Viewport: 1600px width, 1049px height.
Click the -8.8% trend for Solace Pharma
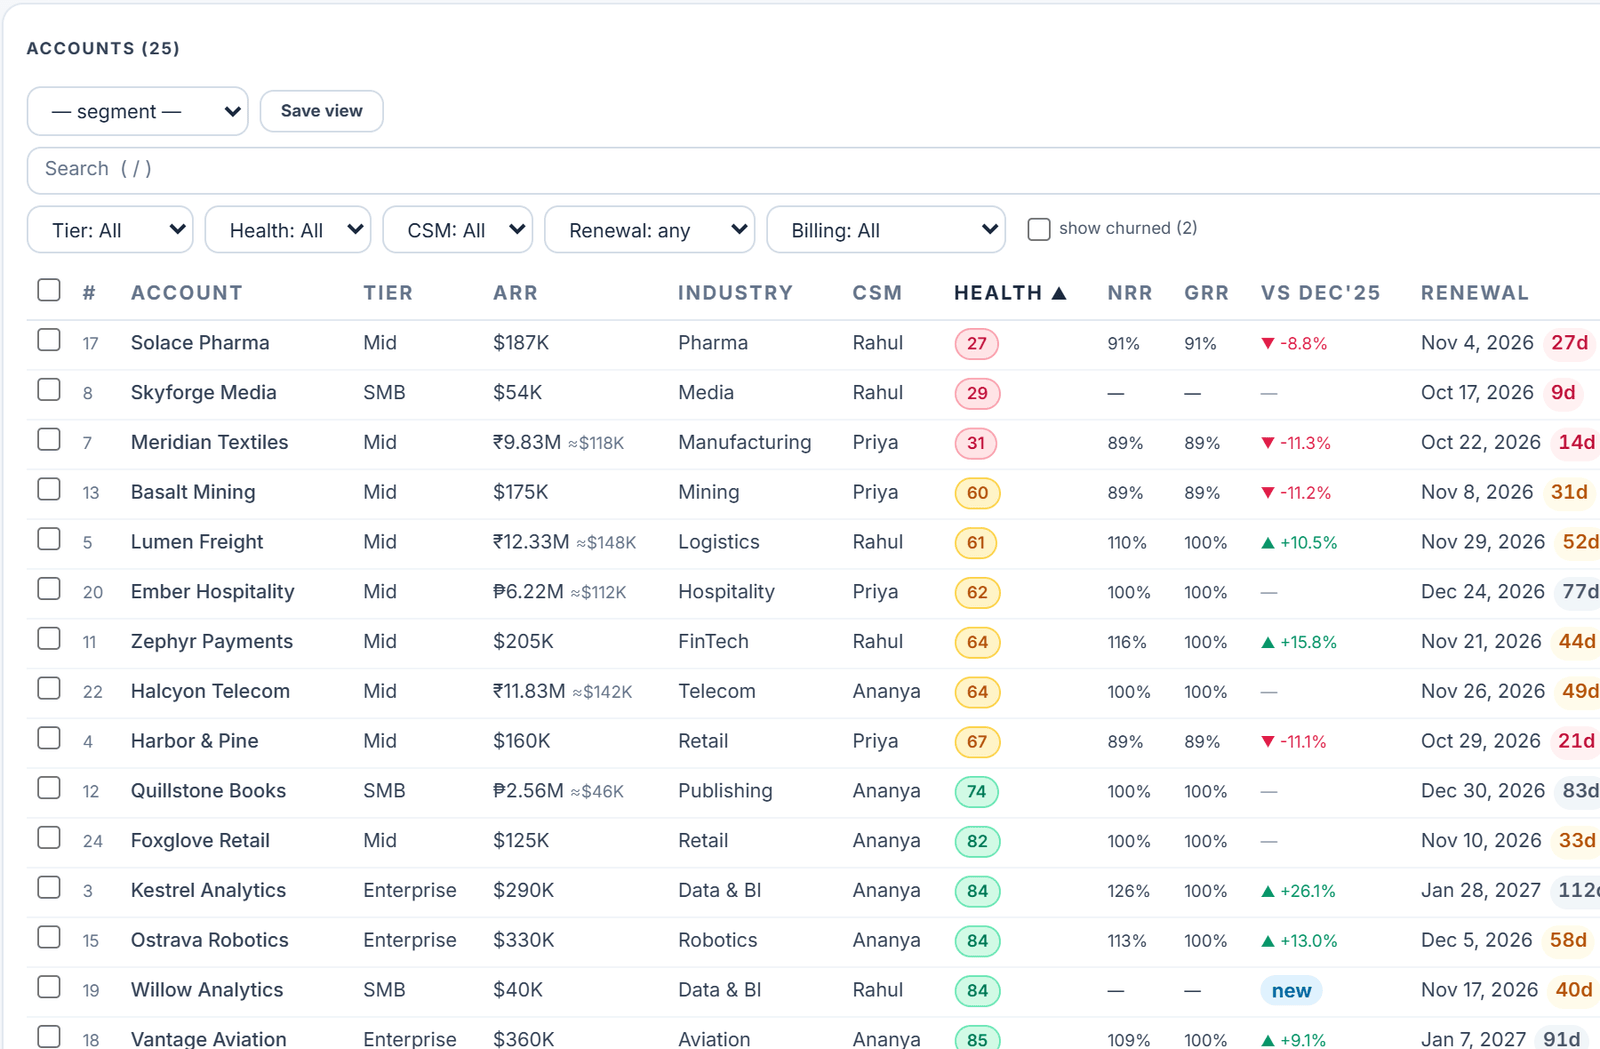pos(1294,344)
